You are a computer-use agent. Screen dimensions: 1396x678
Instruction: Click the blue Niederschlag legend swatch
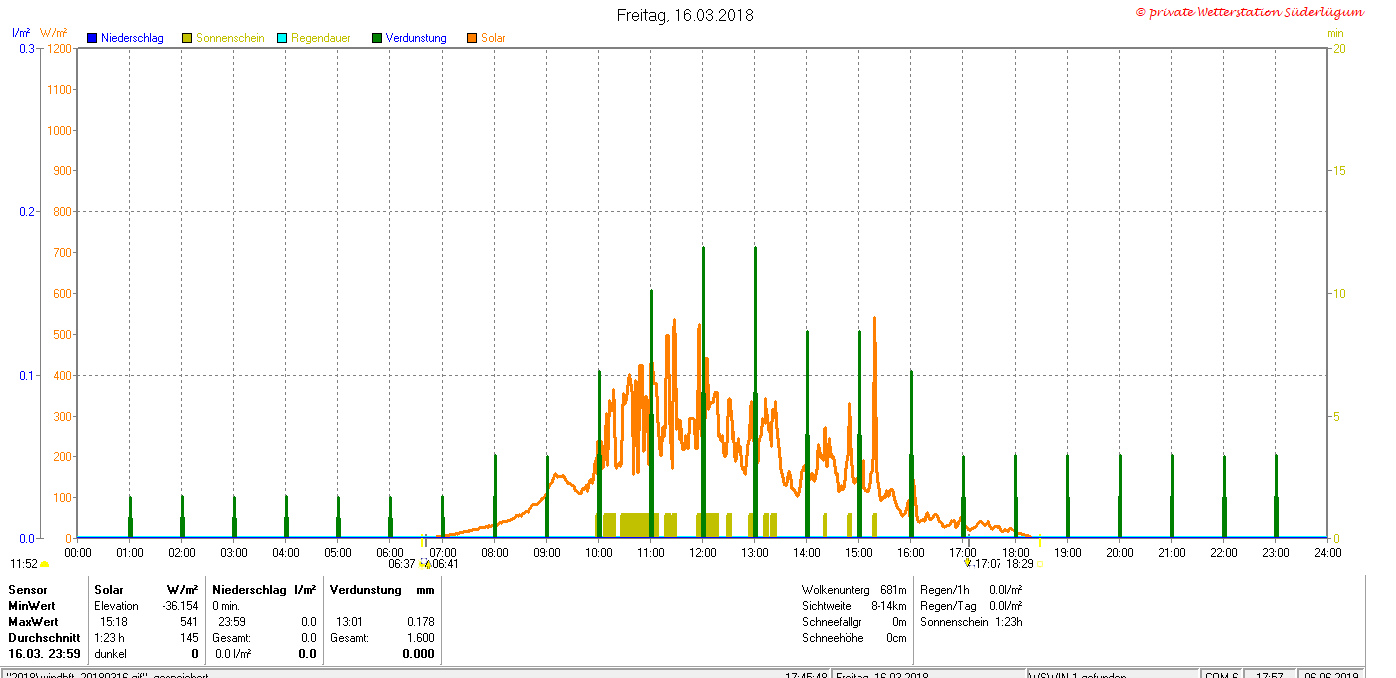click(91, 38)
